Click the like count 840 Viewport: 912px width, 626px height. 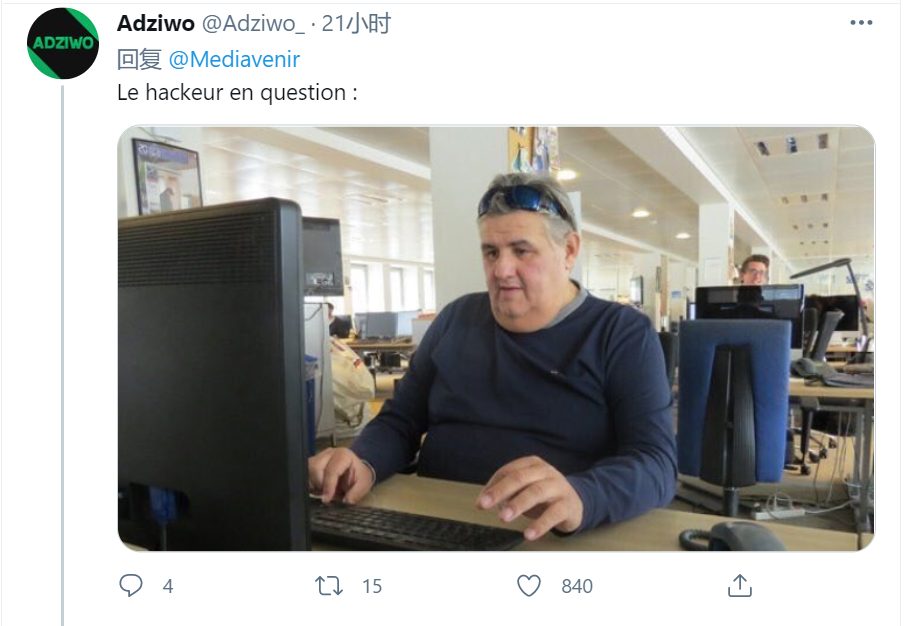(577, 586)
